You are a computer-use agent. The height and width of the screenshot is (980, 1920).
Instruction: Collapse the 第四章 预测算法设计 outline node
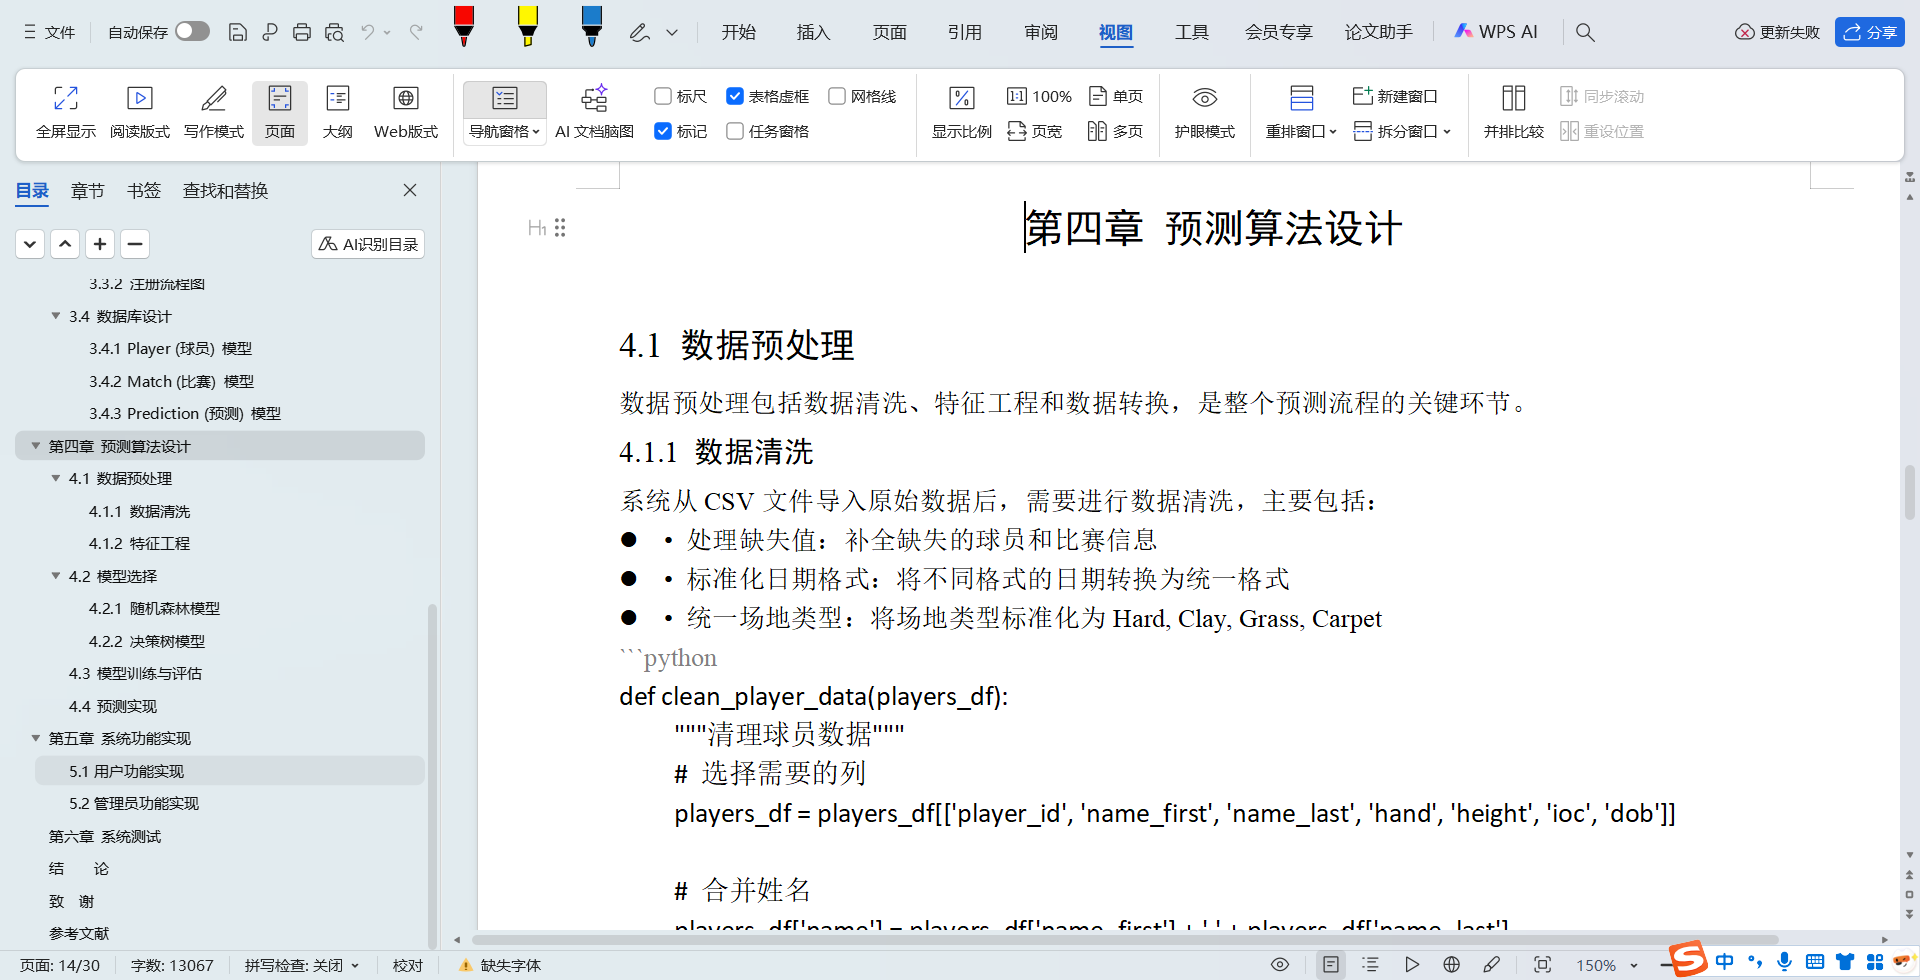(x=36, y=446)
